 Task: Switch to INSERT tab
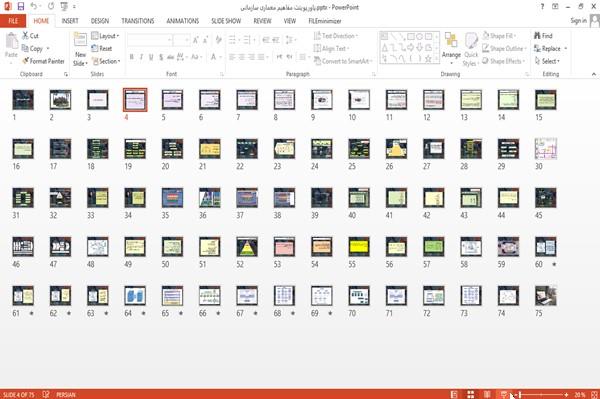point(70,21)
